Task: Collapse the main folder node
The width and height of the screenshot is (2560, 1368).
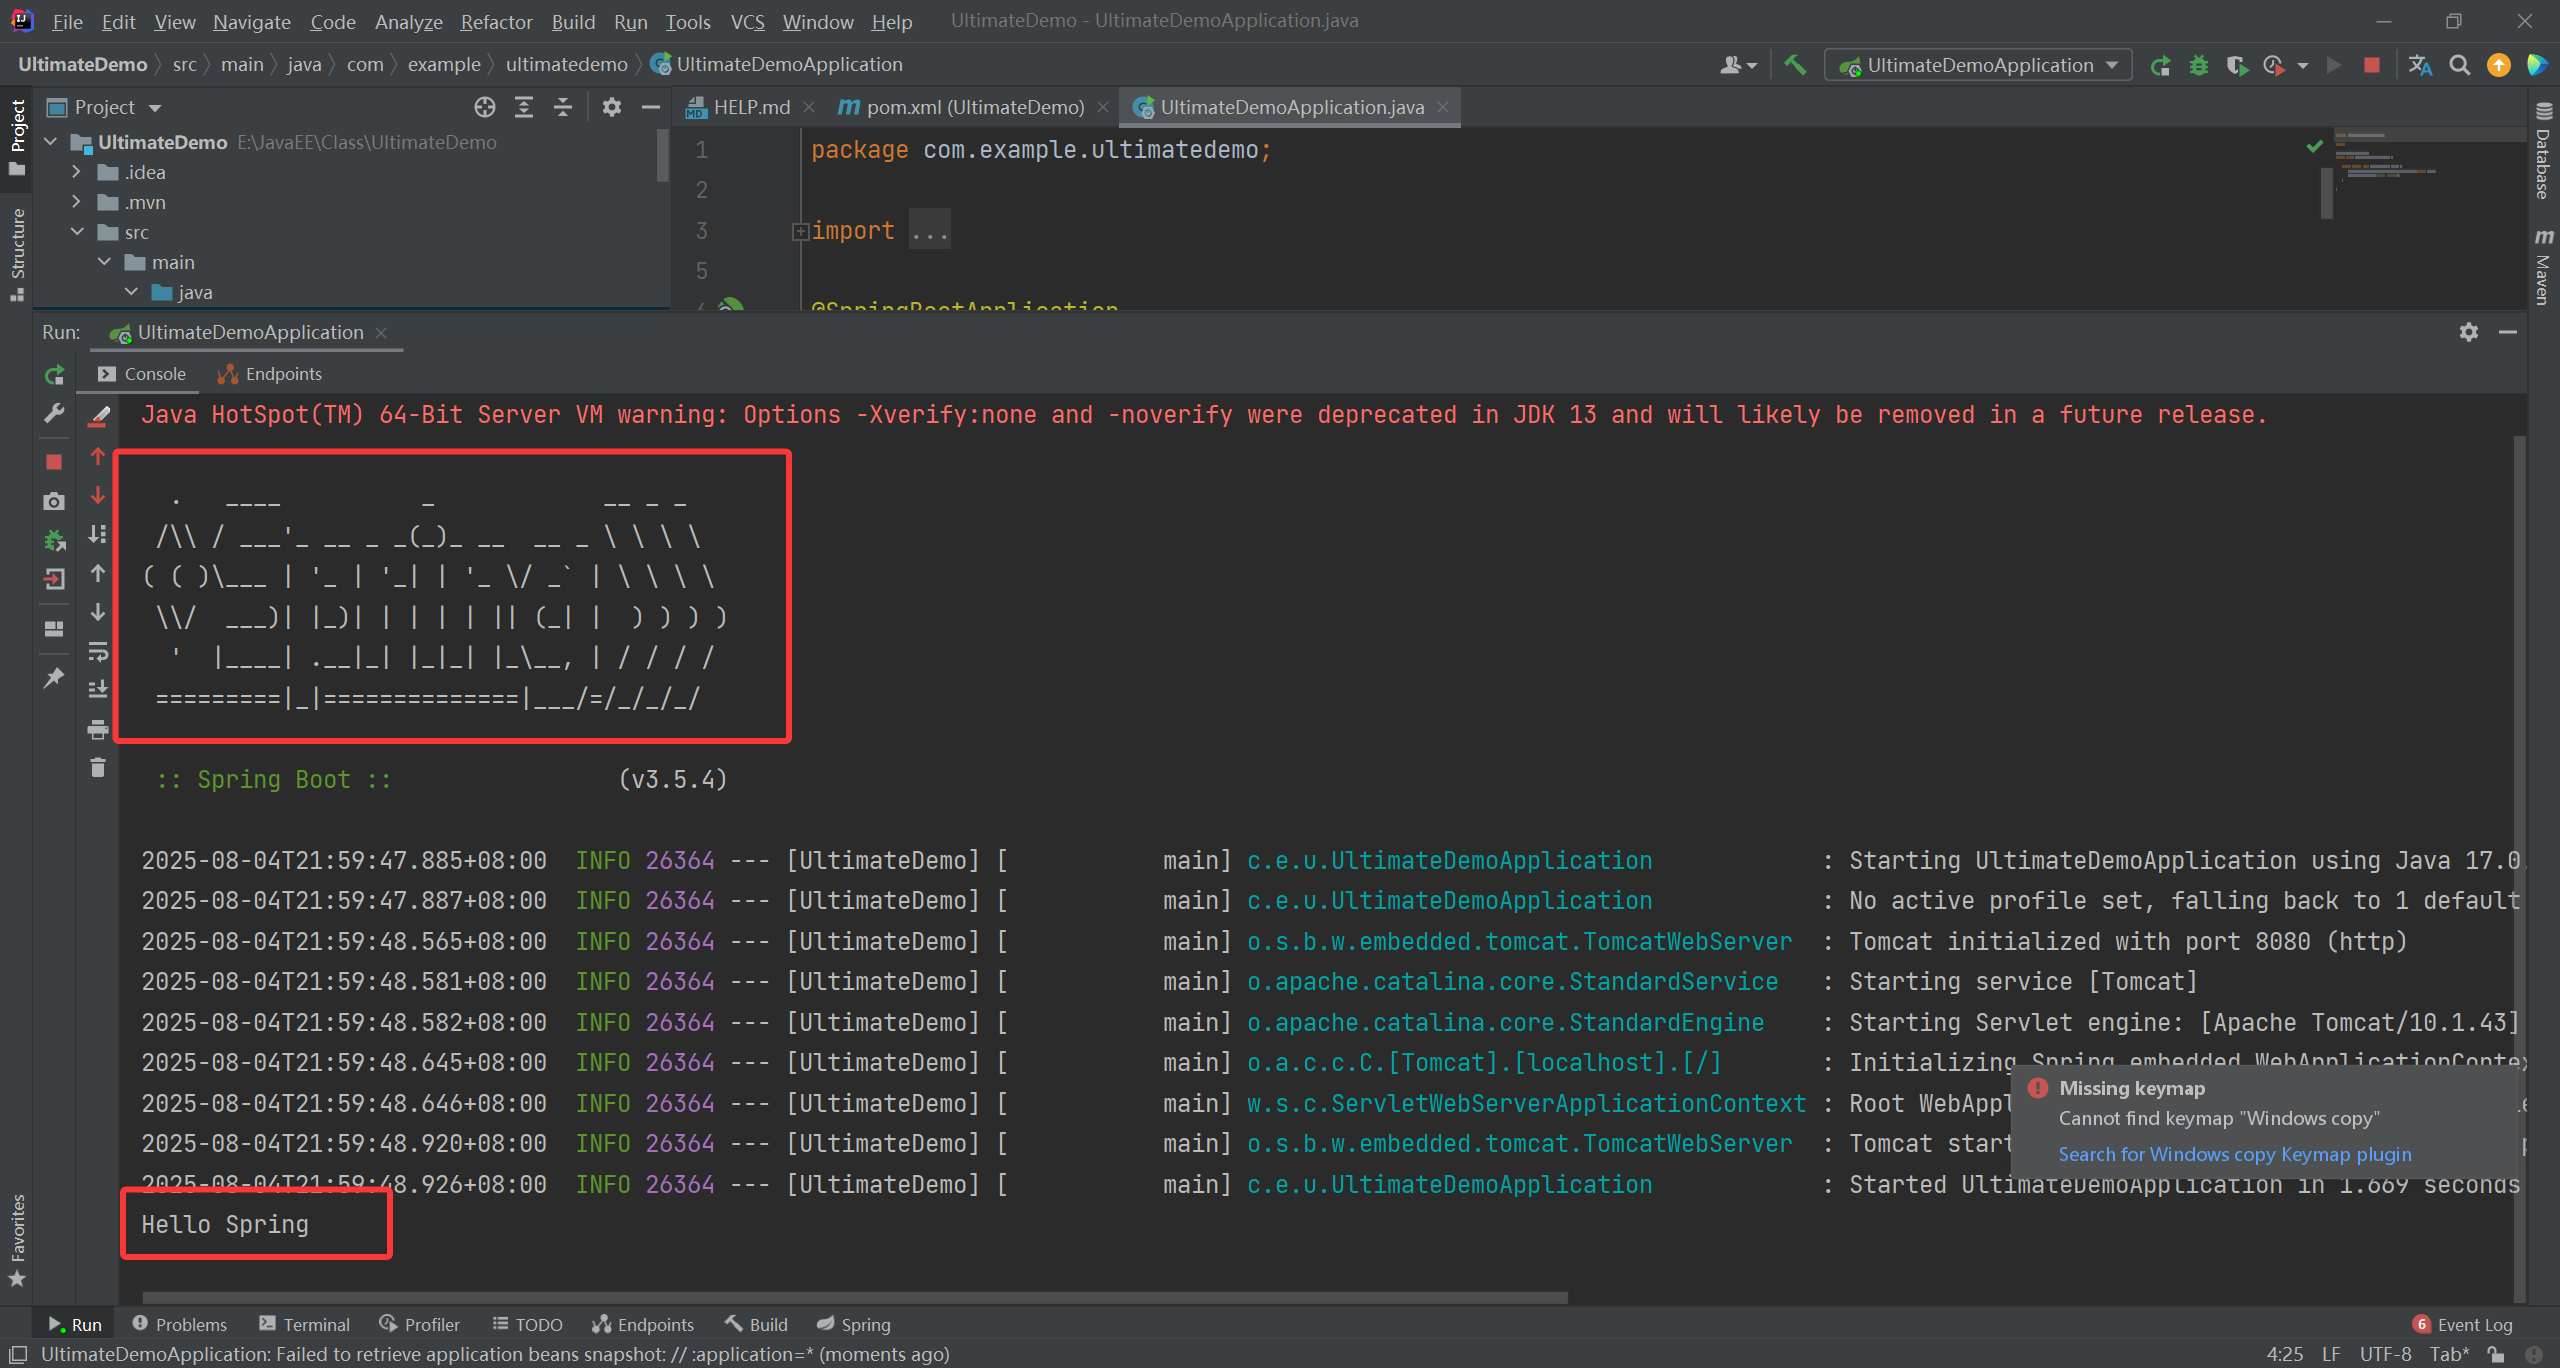Action: pos(104,262)
